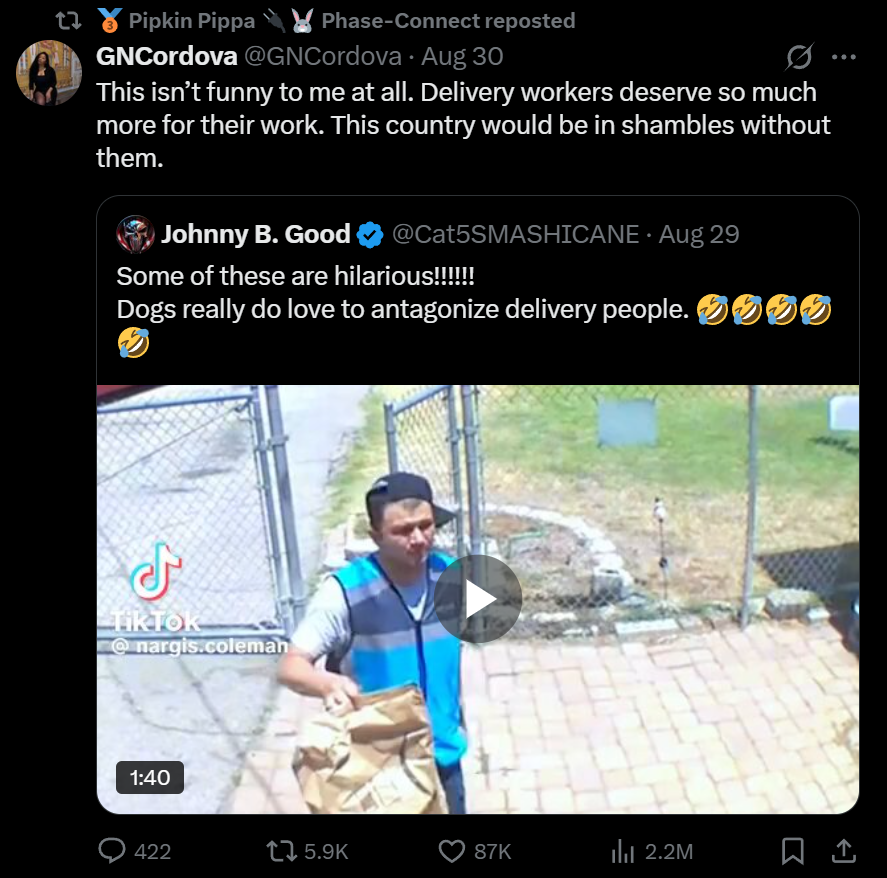The width and height of the screenshot is (887, 878).
Task: Open the share upload icon
Action: tap(843, 850)
